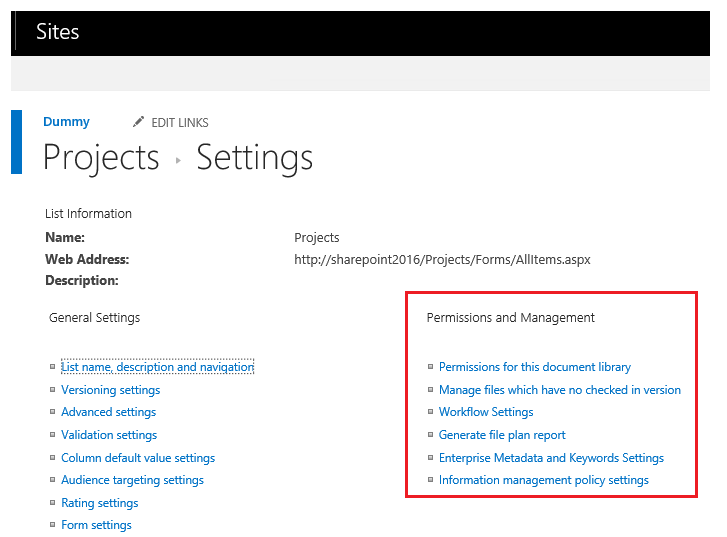Click the breadcrumb arrow before Settings

tap(178, 160)
